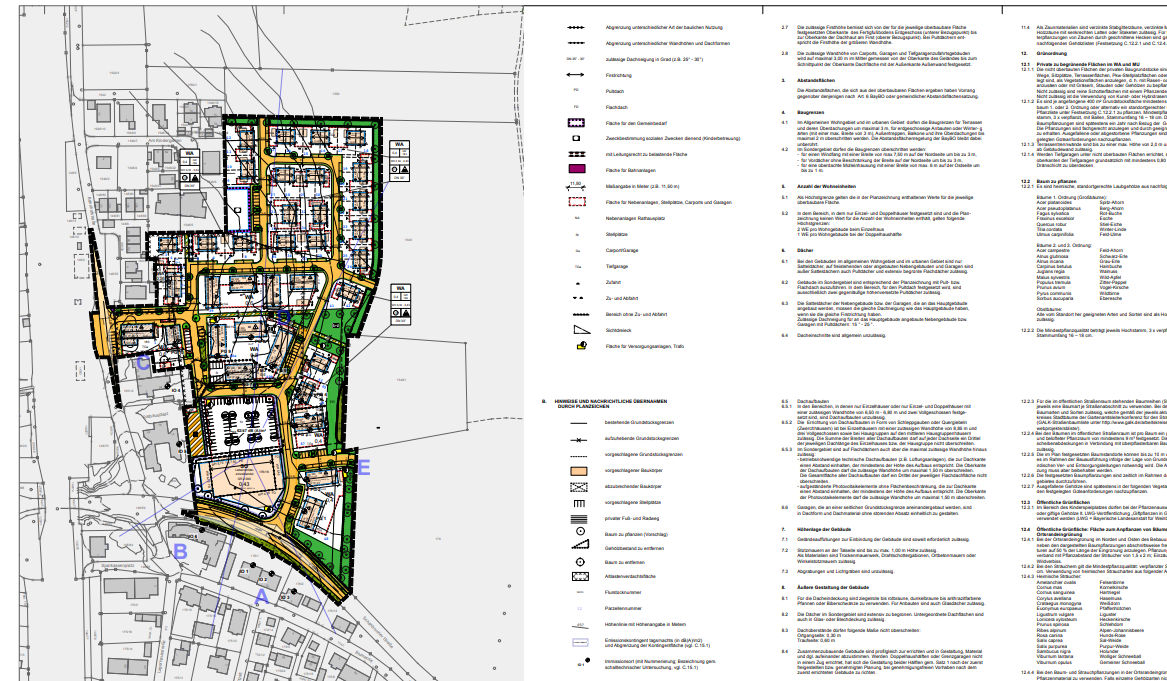The width and height of the screenshot is (1167, 681).
Task: Click the tree name 'Quercus robur'
Action: (x=1050, y=224)
